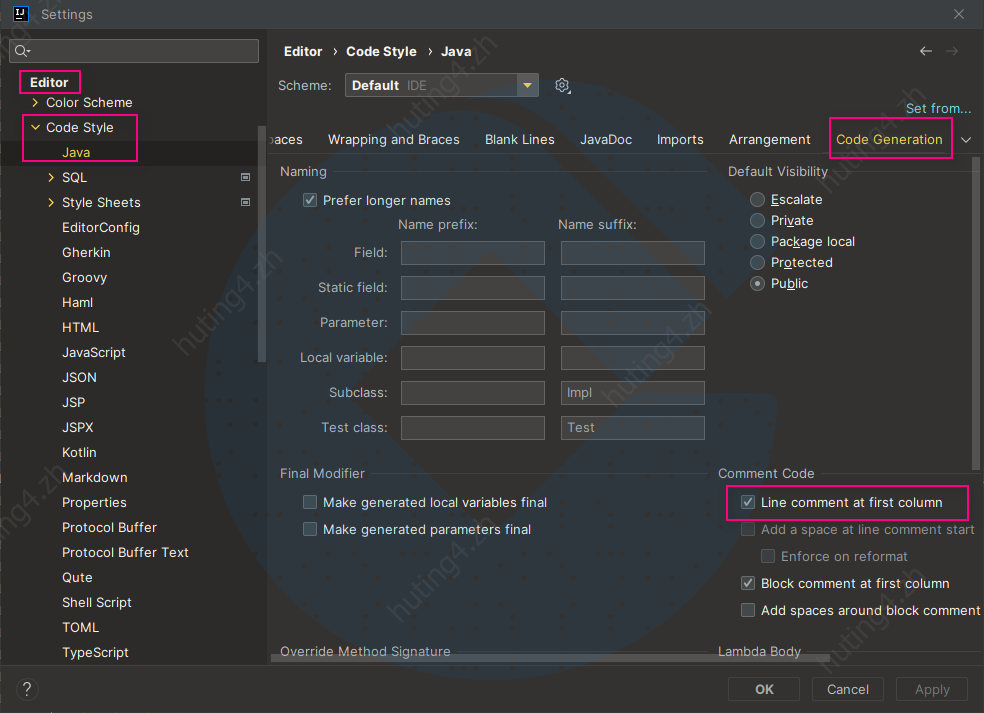Select the Protected visibility radio button
This screenshot has width=984, height=713.
click(x=757, y=262)
